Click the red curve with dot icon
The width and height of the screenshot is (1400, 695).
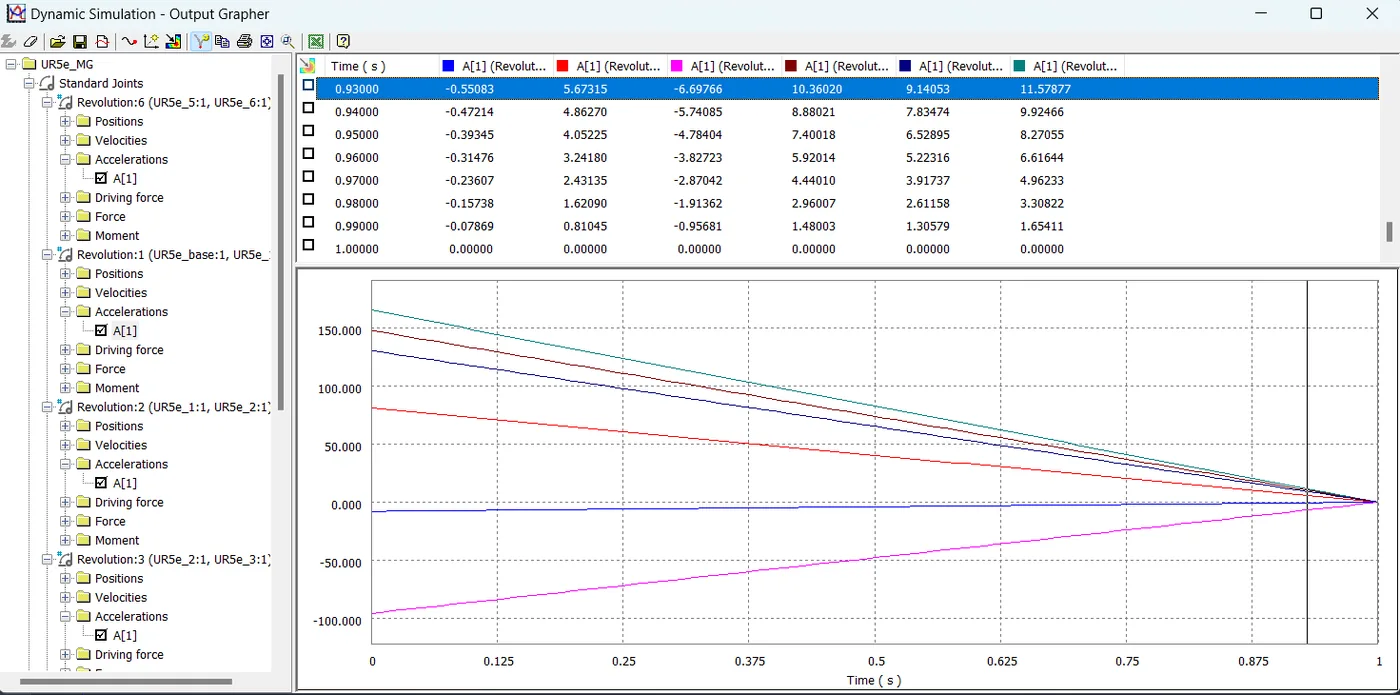129,42
